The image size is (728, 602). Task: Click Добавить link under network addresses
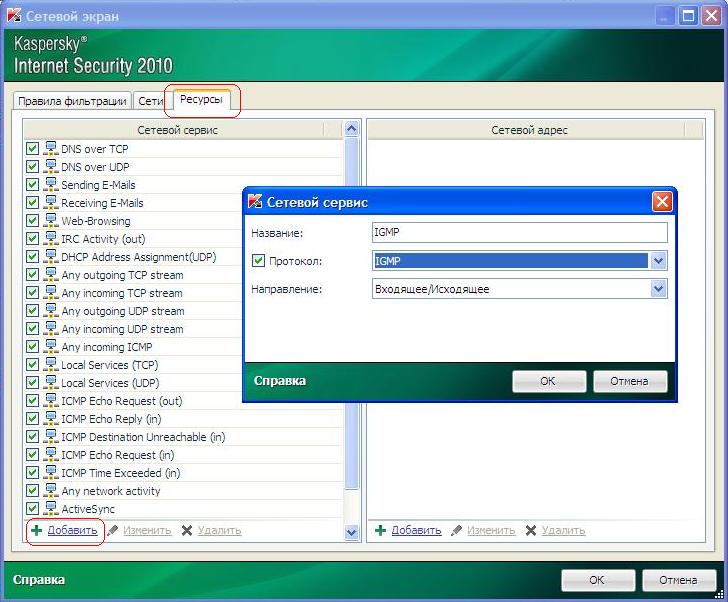(416, 530)
